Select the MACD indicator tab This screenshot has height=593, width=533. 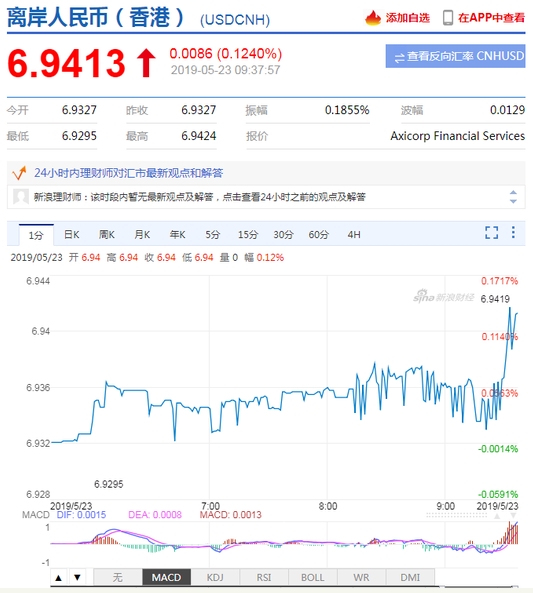[166, 577]
